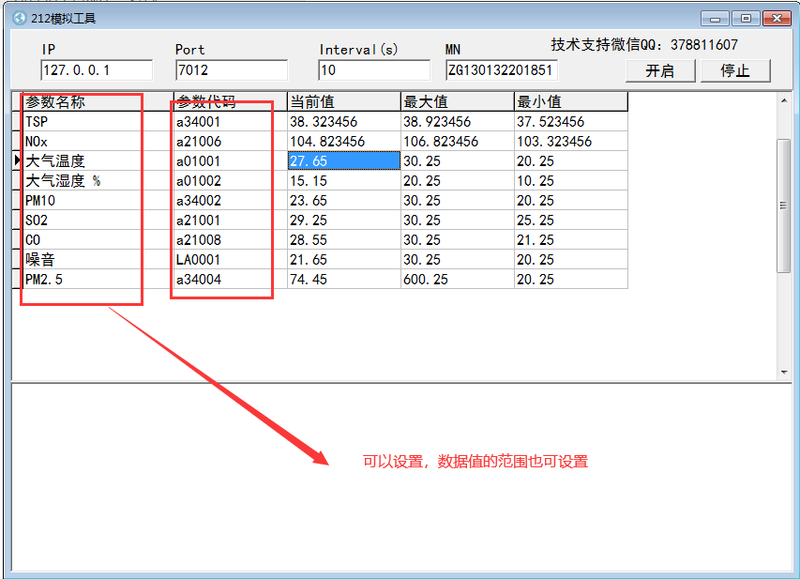Click the 开启 button

click(660, 70)
